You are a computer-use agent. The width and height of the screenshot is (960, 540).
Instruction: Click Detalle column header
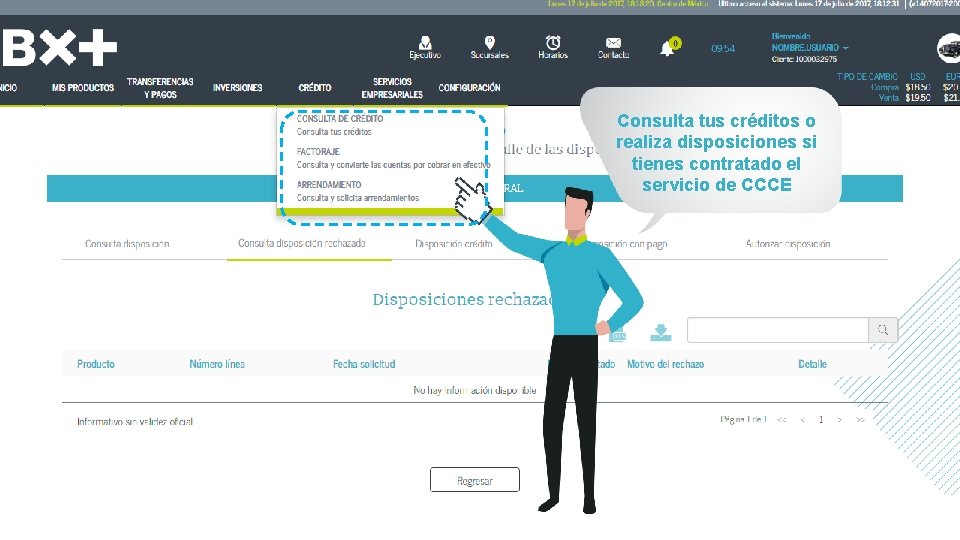point(812,364)
